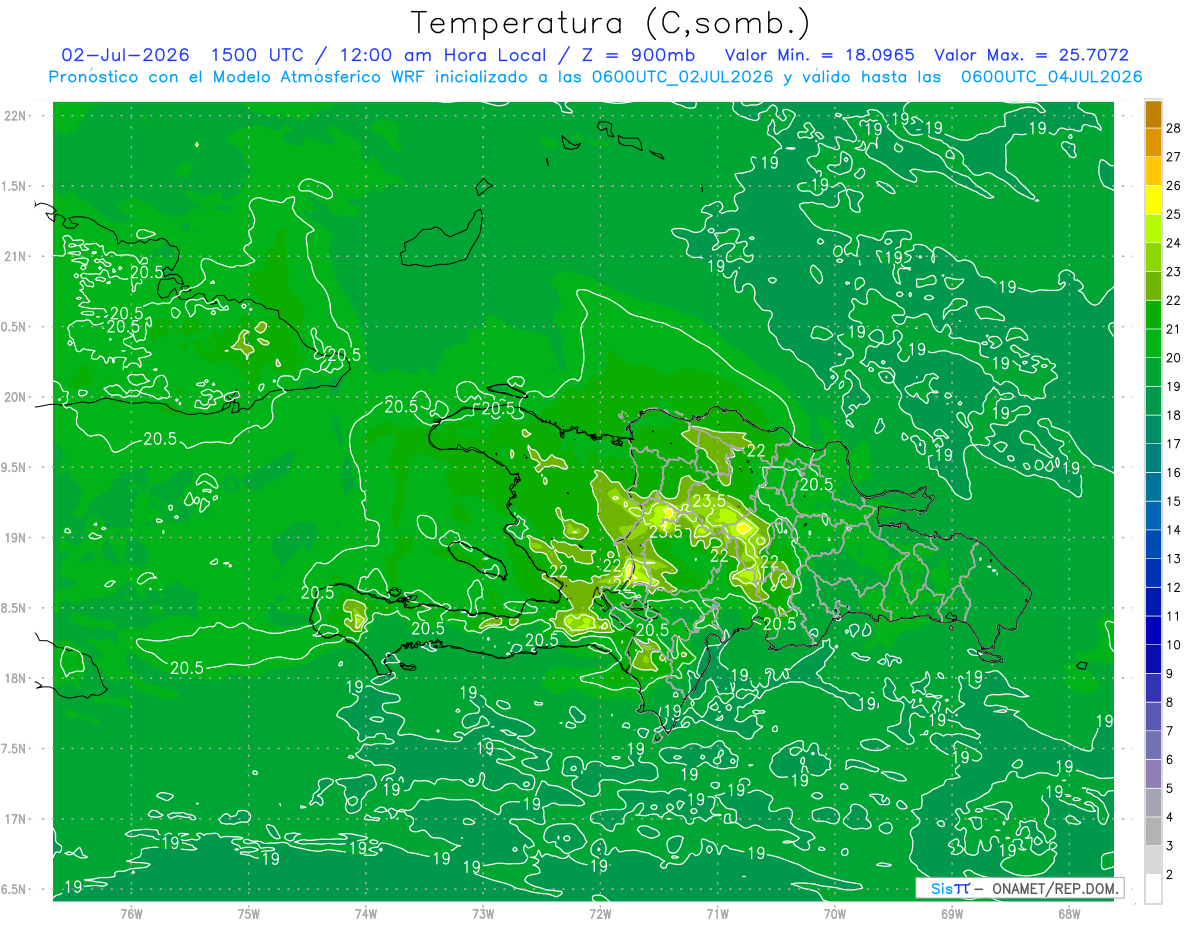
Task: Click the 71W longitude axis label
Action: click(x=717, y=913)
